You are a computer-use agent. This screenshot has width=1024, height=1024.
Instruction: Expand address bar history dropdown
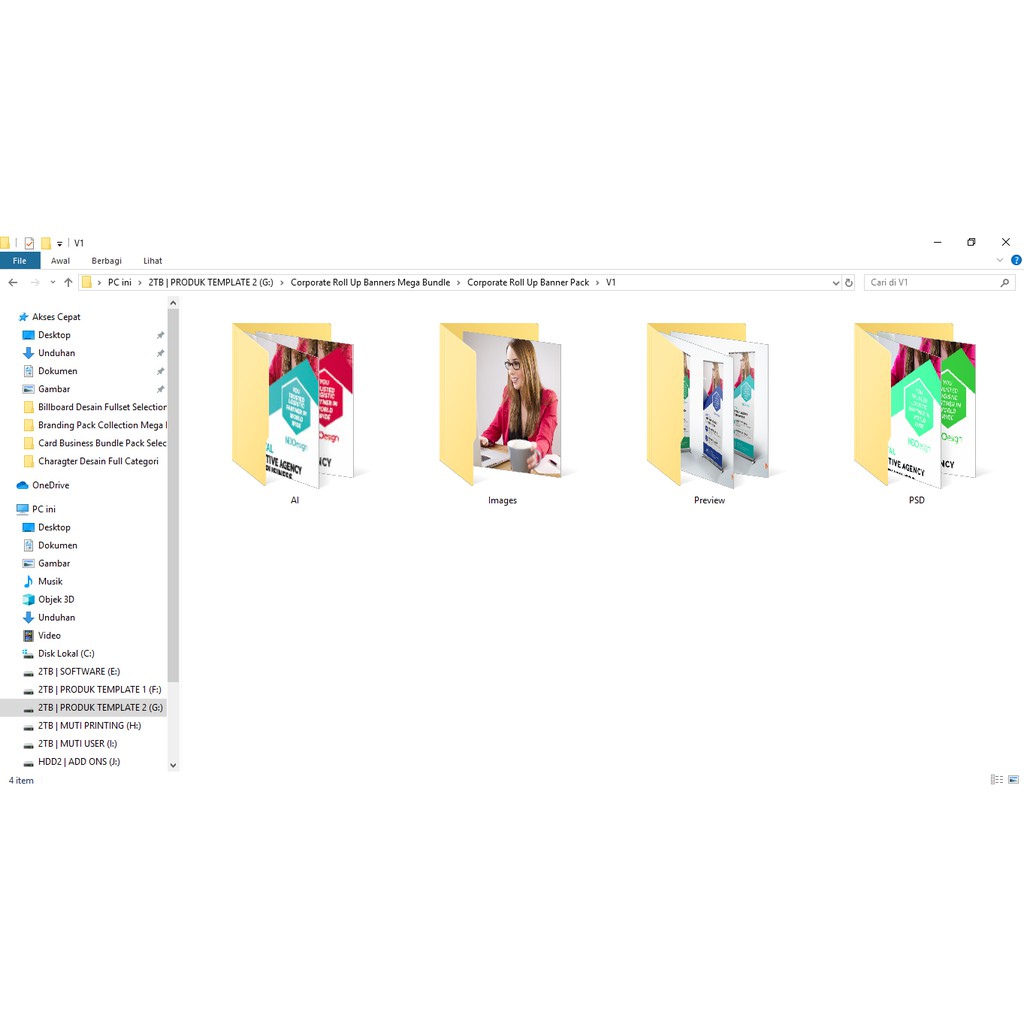pyautogui.click(x=835, y=283)
